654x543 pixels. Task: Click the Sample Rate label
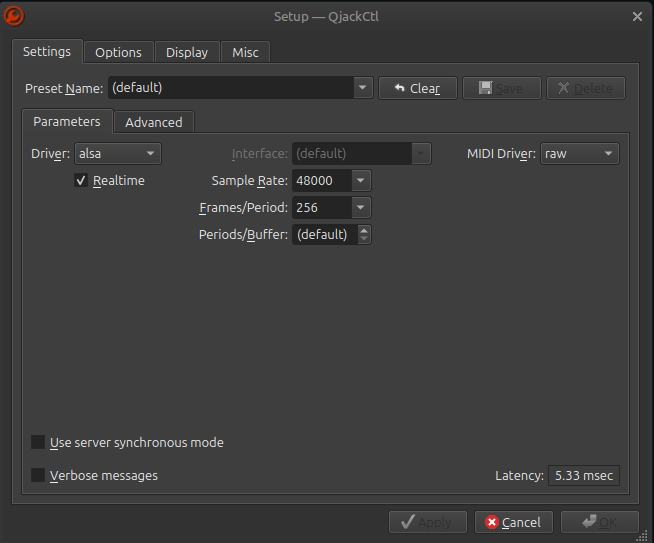point(249,181)
